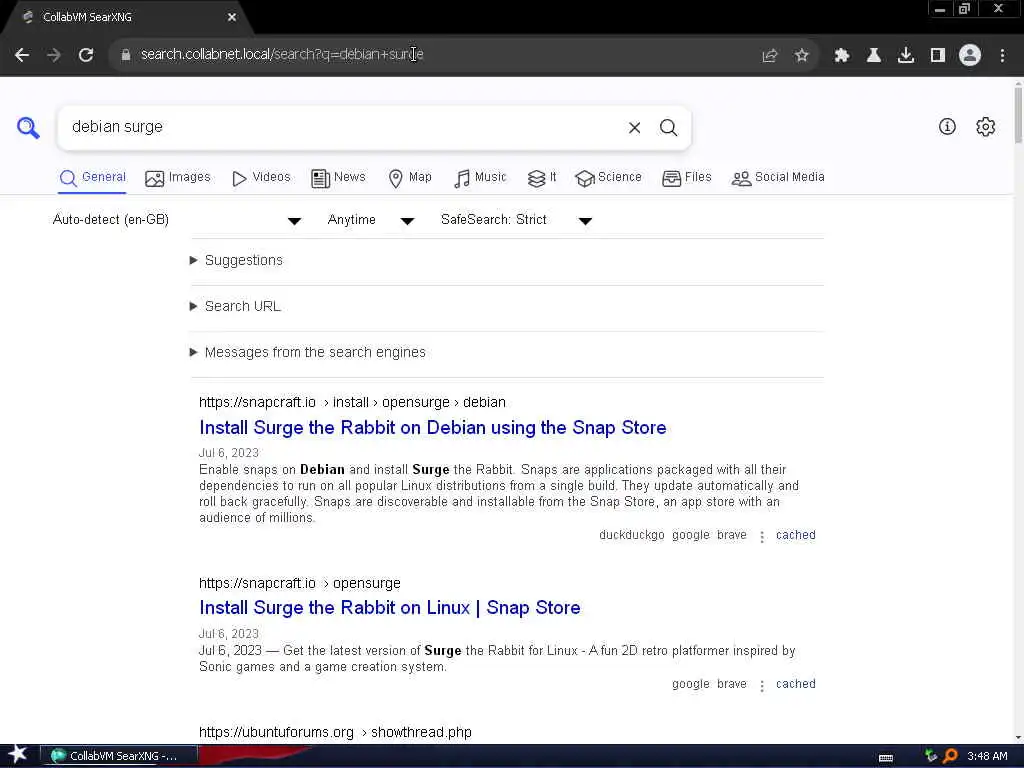Open the SafeSearch: Strict dropdown
1024x768 pixels.
(x=517, y=220)
